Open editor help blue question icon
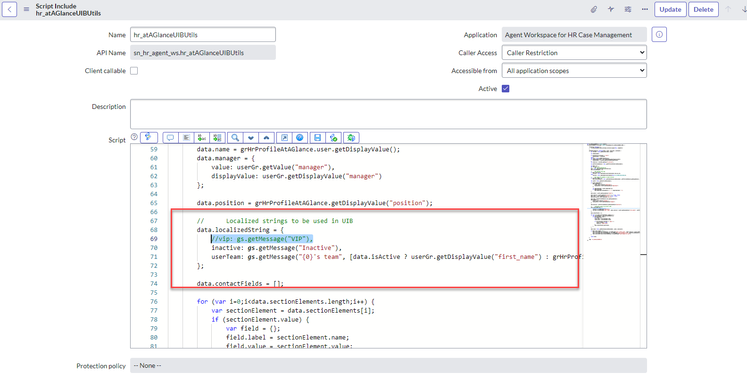Image resolution: width=747 pixels, height=380 pixels. tap(300, 137)
